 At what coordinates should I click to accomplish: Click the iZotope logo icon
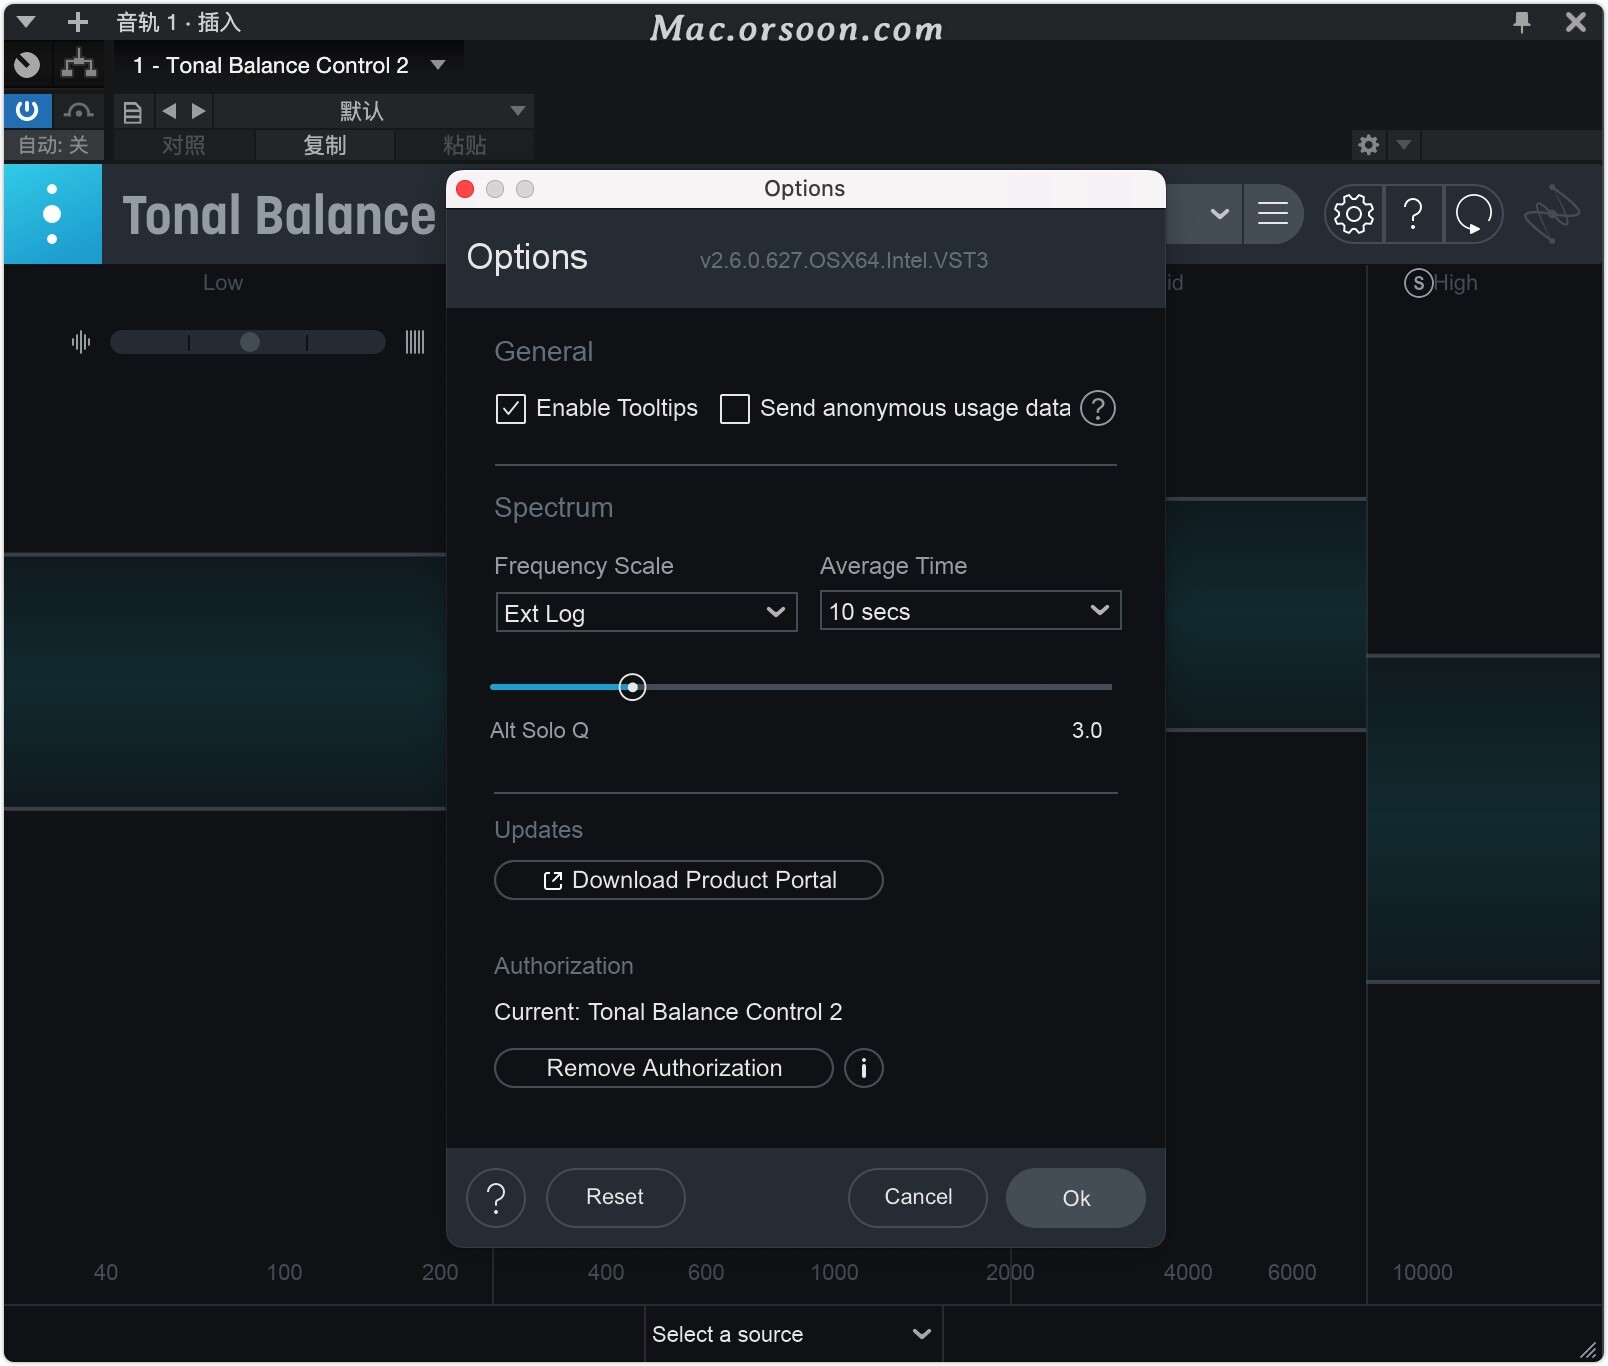tap(1551, 214)
